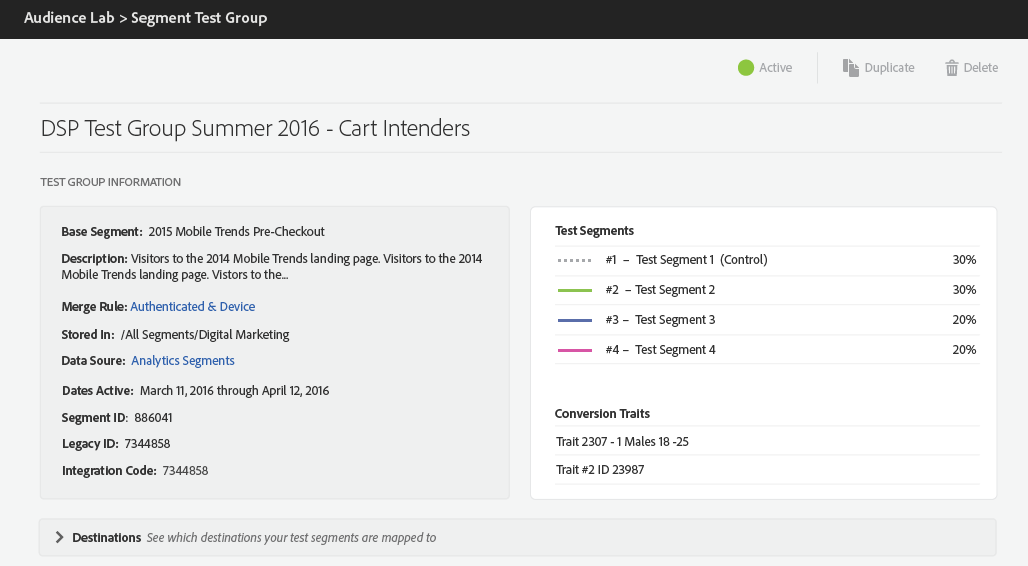Screen dimensions: 1028x566
Task: Click the green Active status dot
Action: coord(746,68)
